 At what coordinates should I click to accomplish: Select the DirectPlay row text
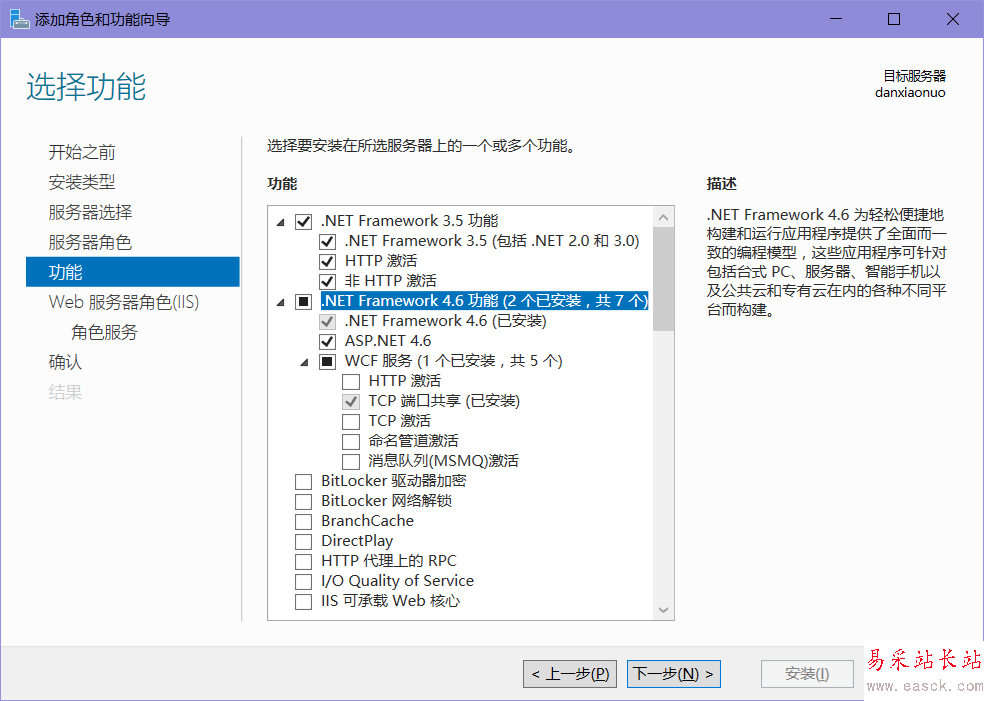[x=357, y=541]
